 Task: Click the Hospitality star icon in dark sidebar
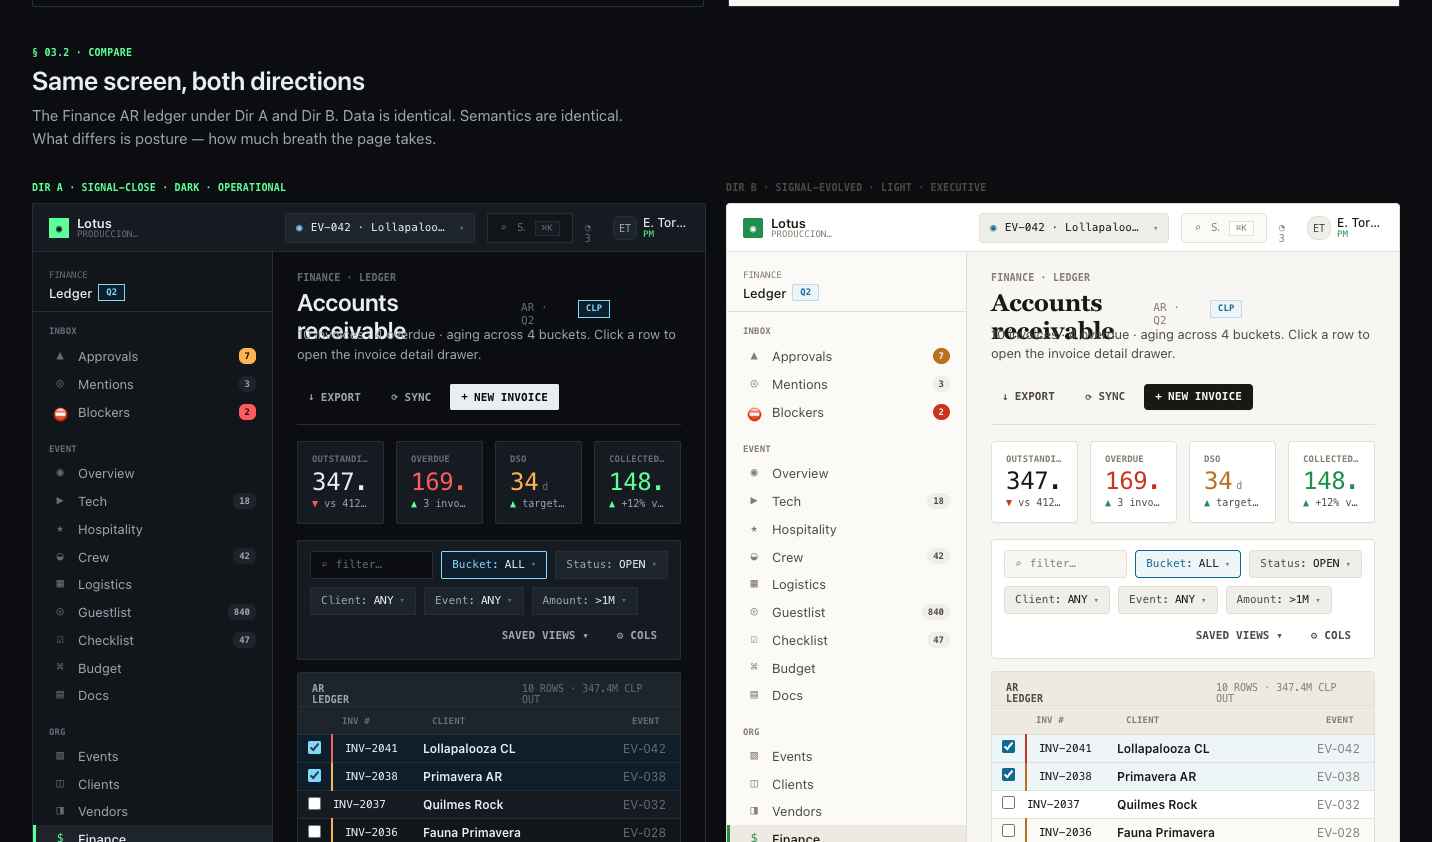pyautogui.click(x=60, y=529)
